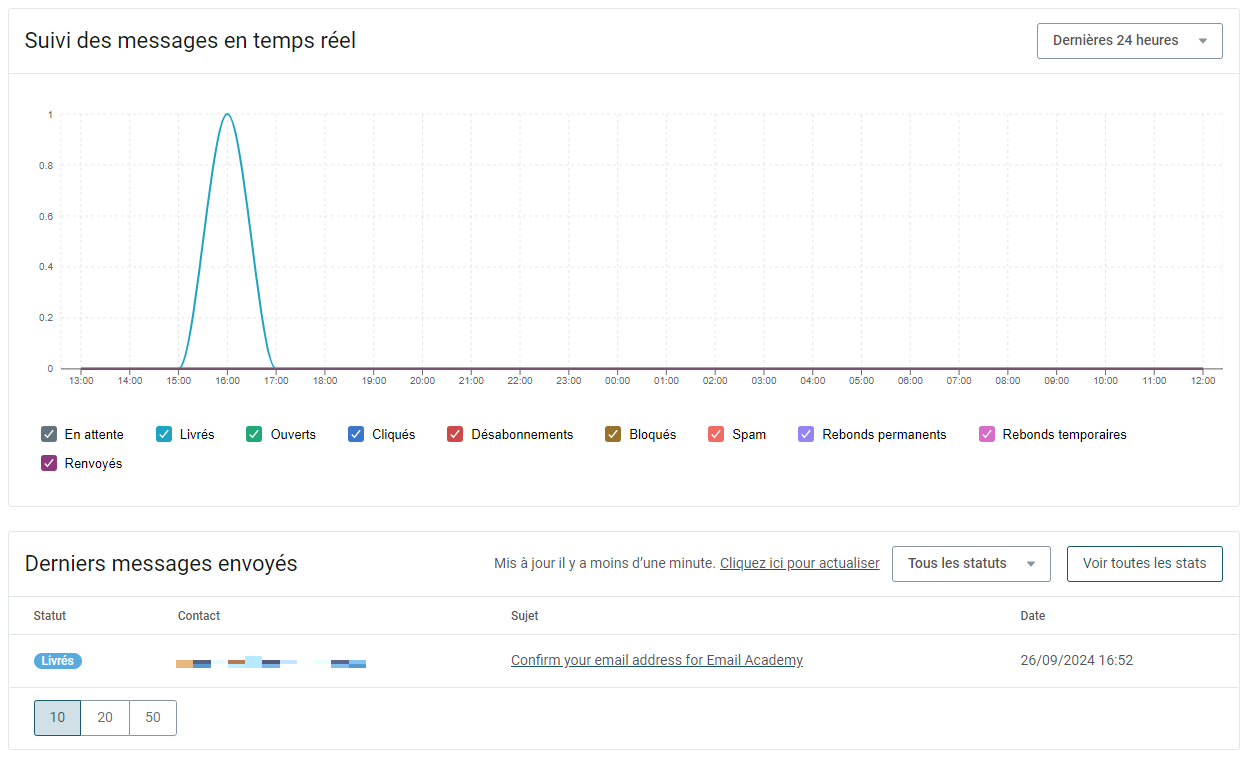Click the Derniers messages envoyés heading

tap(161, 563)
